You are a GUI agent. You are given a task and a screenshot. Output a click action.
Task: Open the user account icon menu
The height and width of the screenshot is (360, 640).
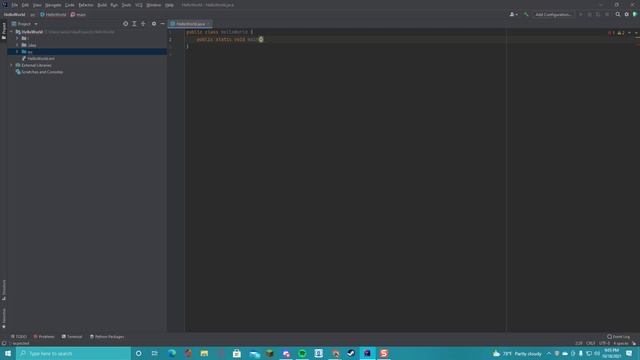[513, 14]
